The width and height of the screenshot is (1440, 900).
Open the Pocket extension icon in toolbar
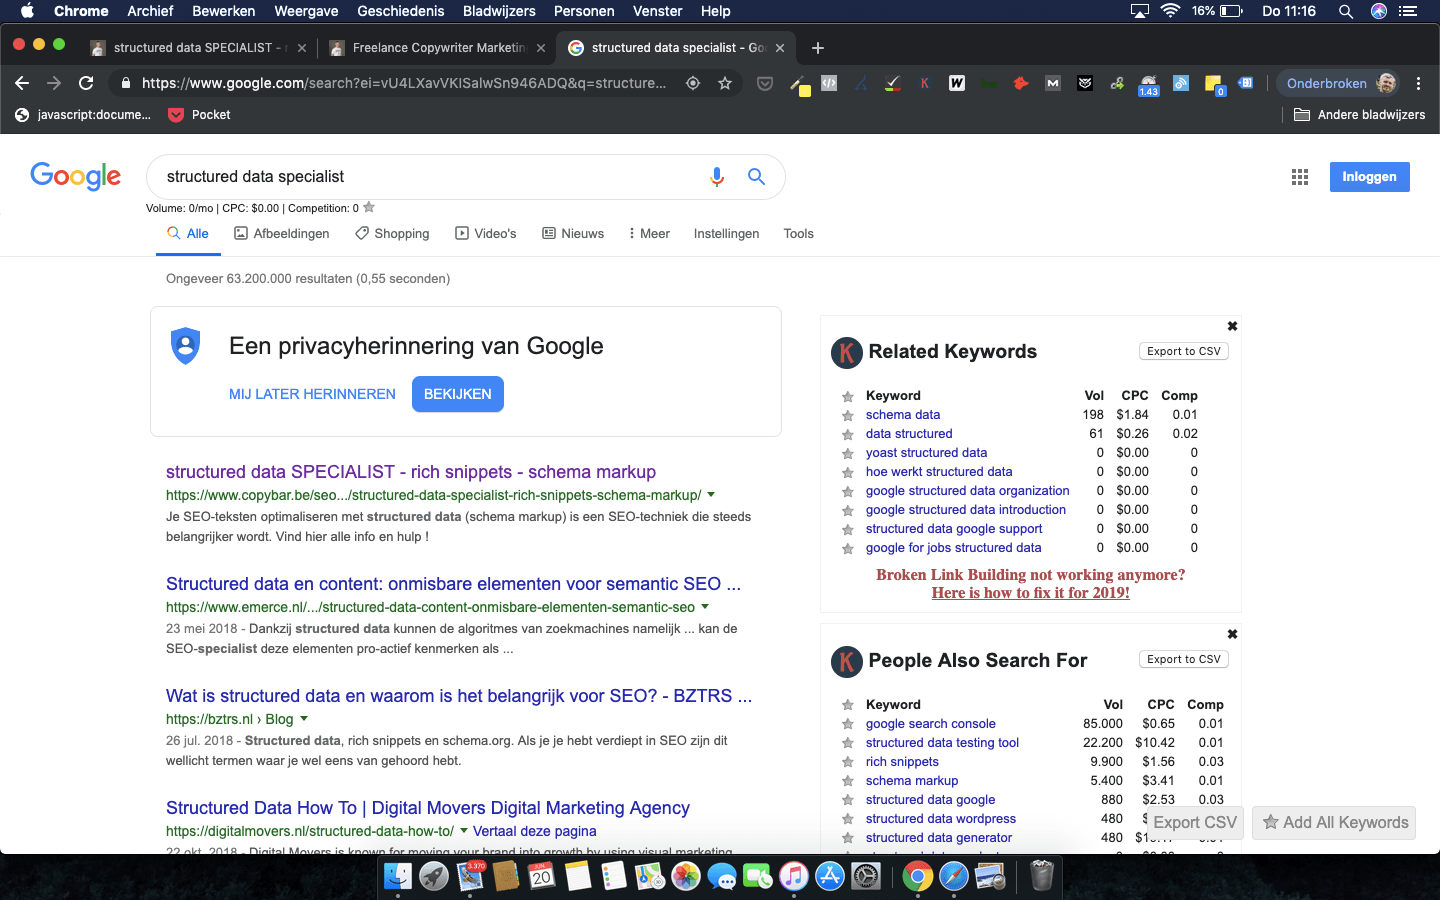click(x=765, y=83)
